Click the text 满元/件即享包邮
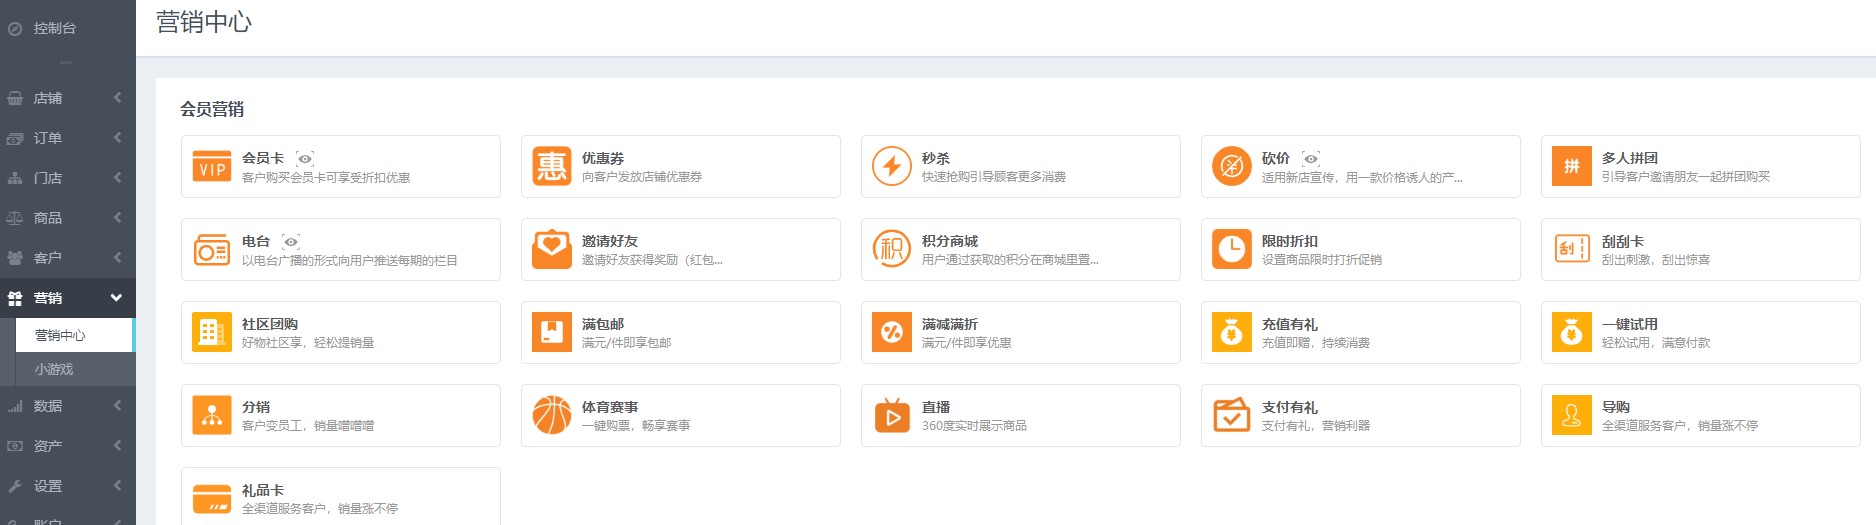The height and width of the screenshot is (525, 1876). (627, 342)
